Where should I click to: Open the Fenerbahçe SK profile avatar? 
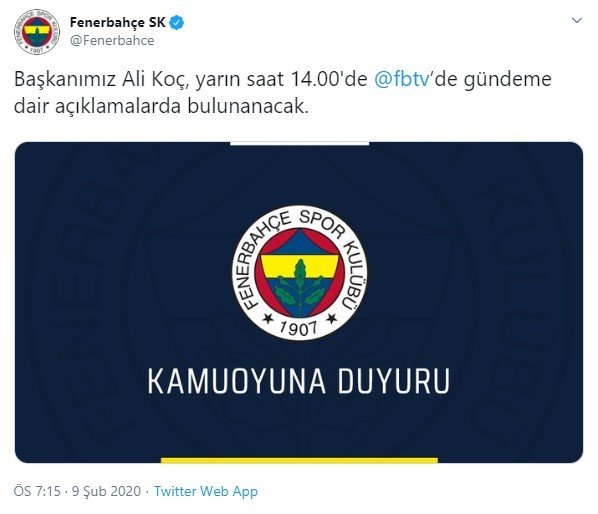pos(37,32)
